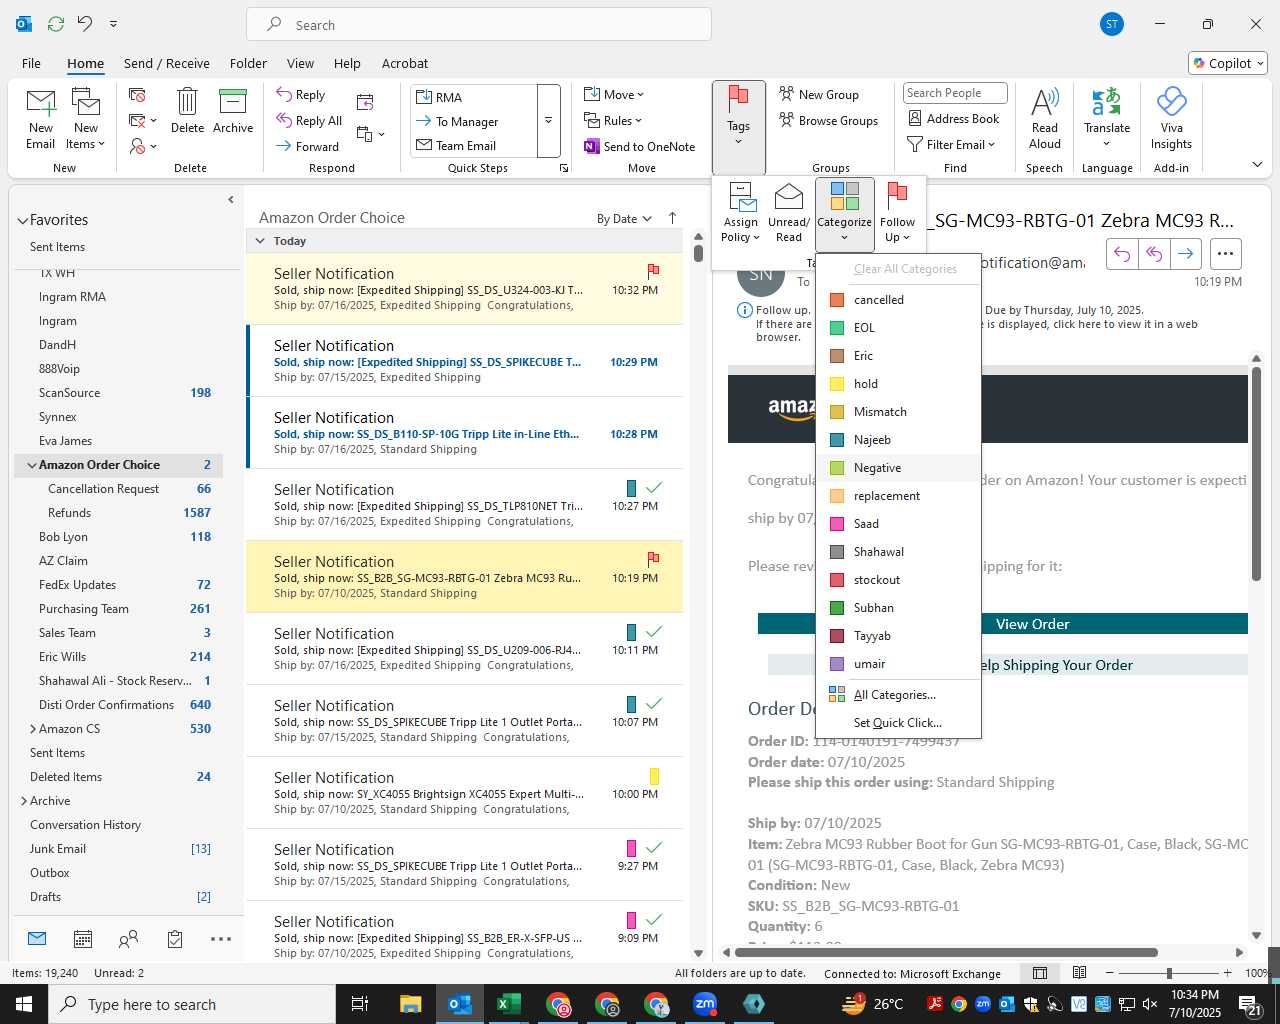This screenshot has width=1280, height=1024.
Task: Click the View Order button in email
Action: [x=1003, y=624]
